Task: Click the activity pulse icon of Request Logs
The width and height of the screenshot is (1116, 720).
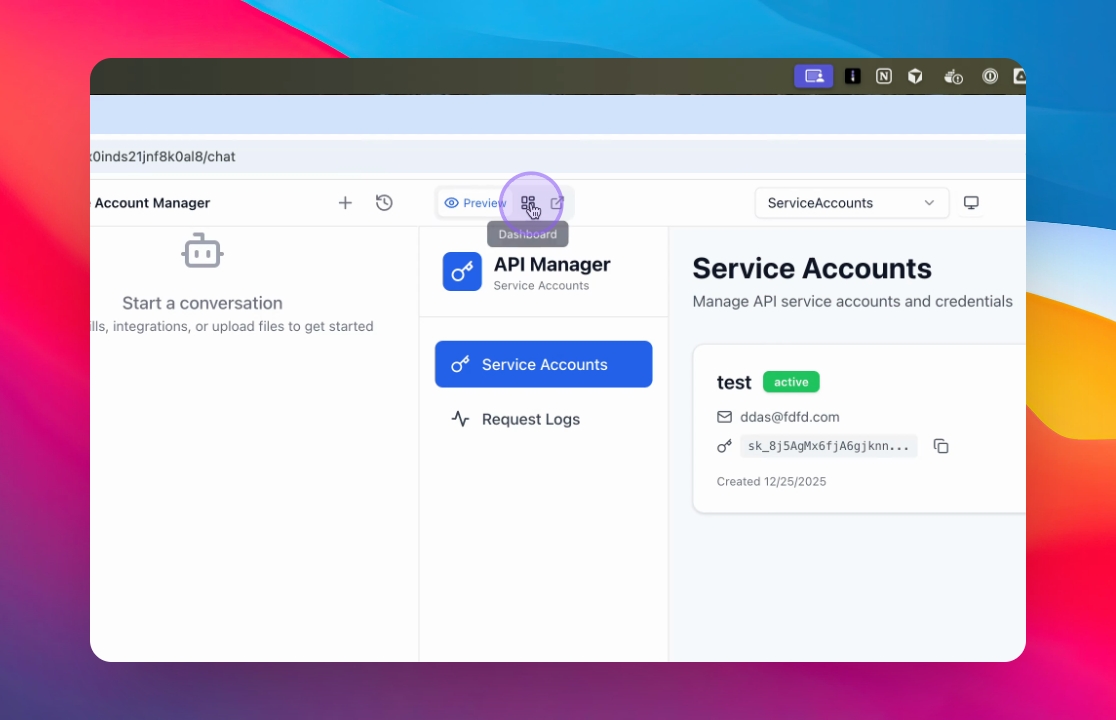Action: 460,419
